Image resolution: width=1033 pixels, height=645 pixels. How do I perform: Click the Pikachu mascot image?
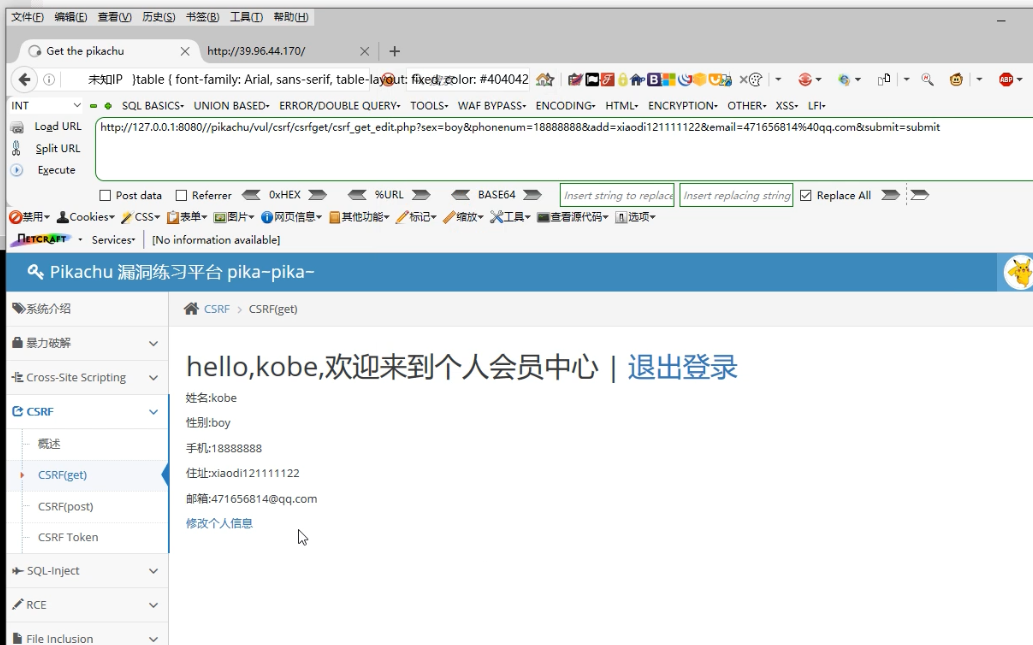click(x=1018, y=271)
